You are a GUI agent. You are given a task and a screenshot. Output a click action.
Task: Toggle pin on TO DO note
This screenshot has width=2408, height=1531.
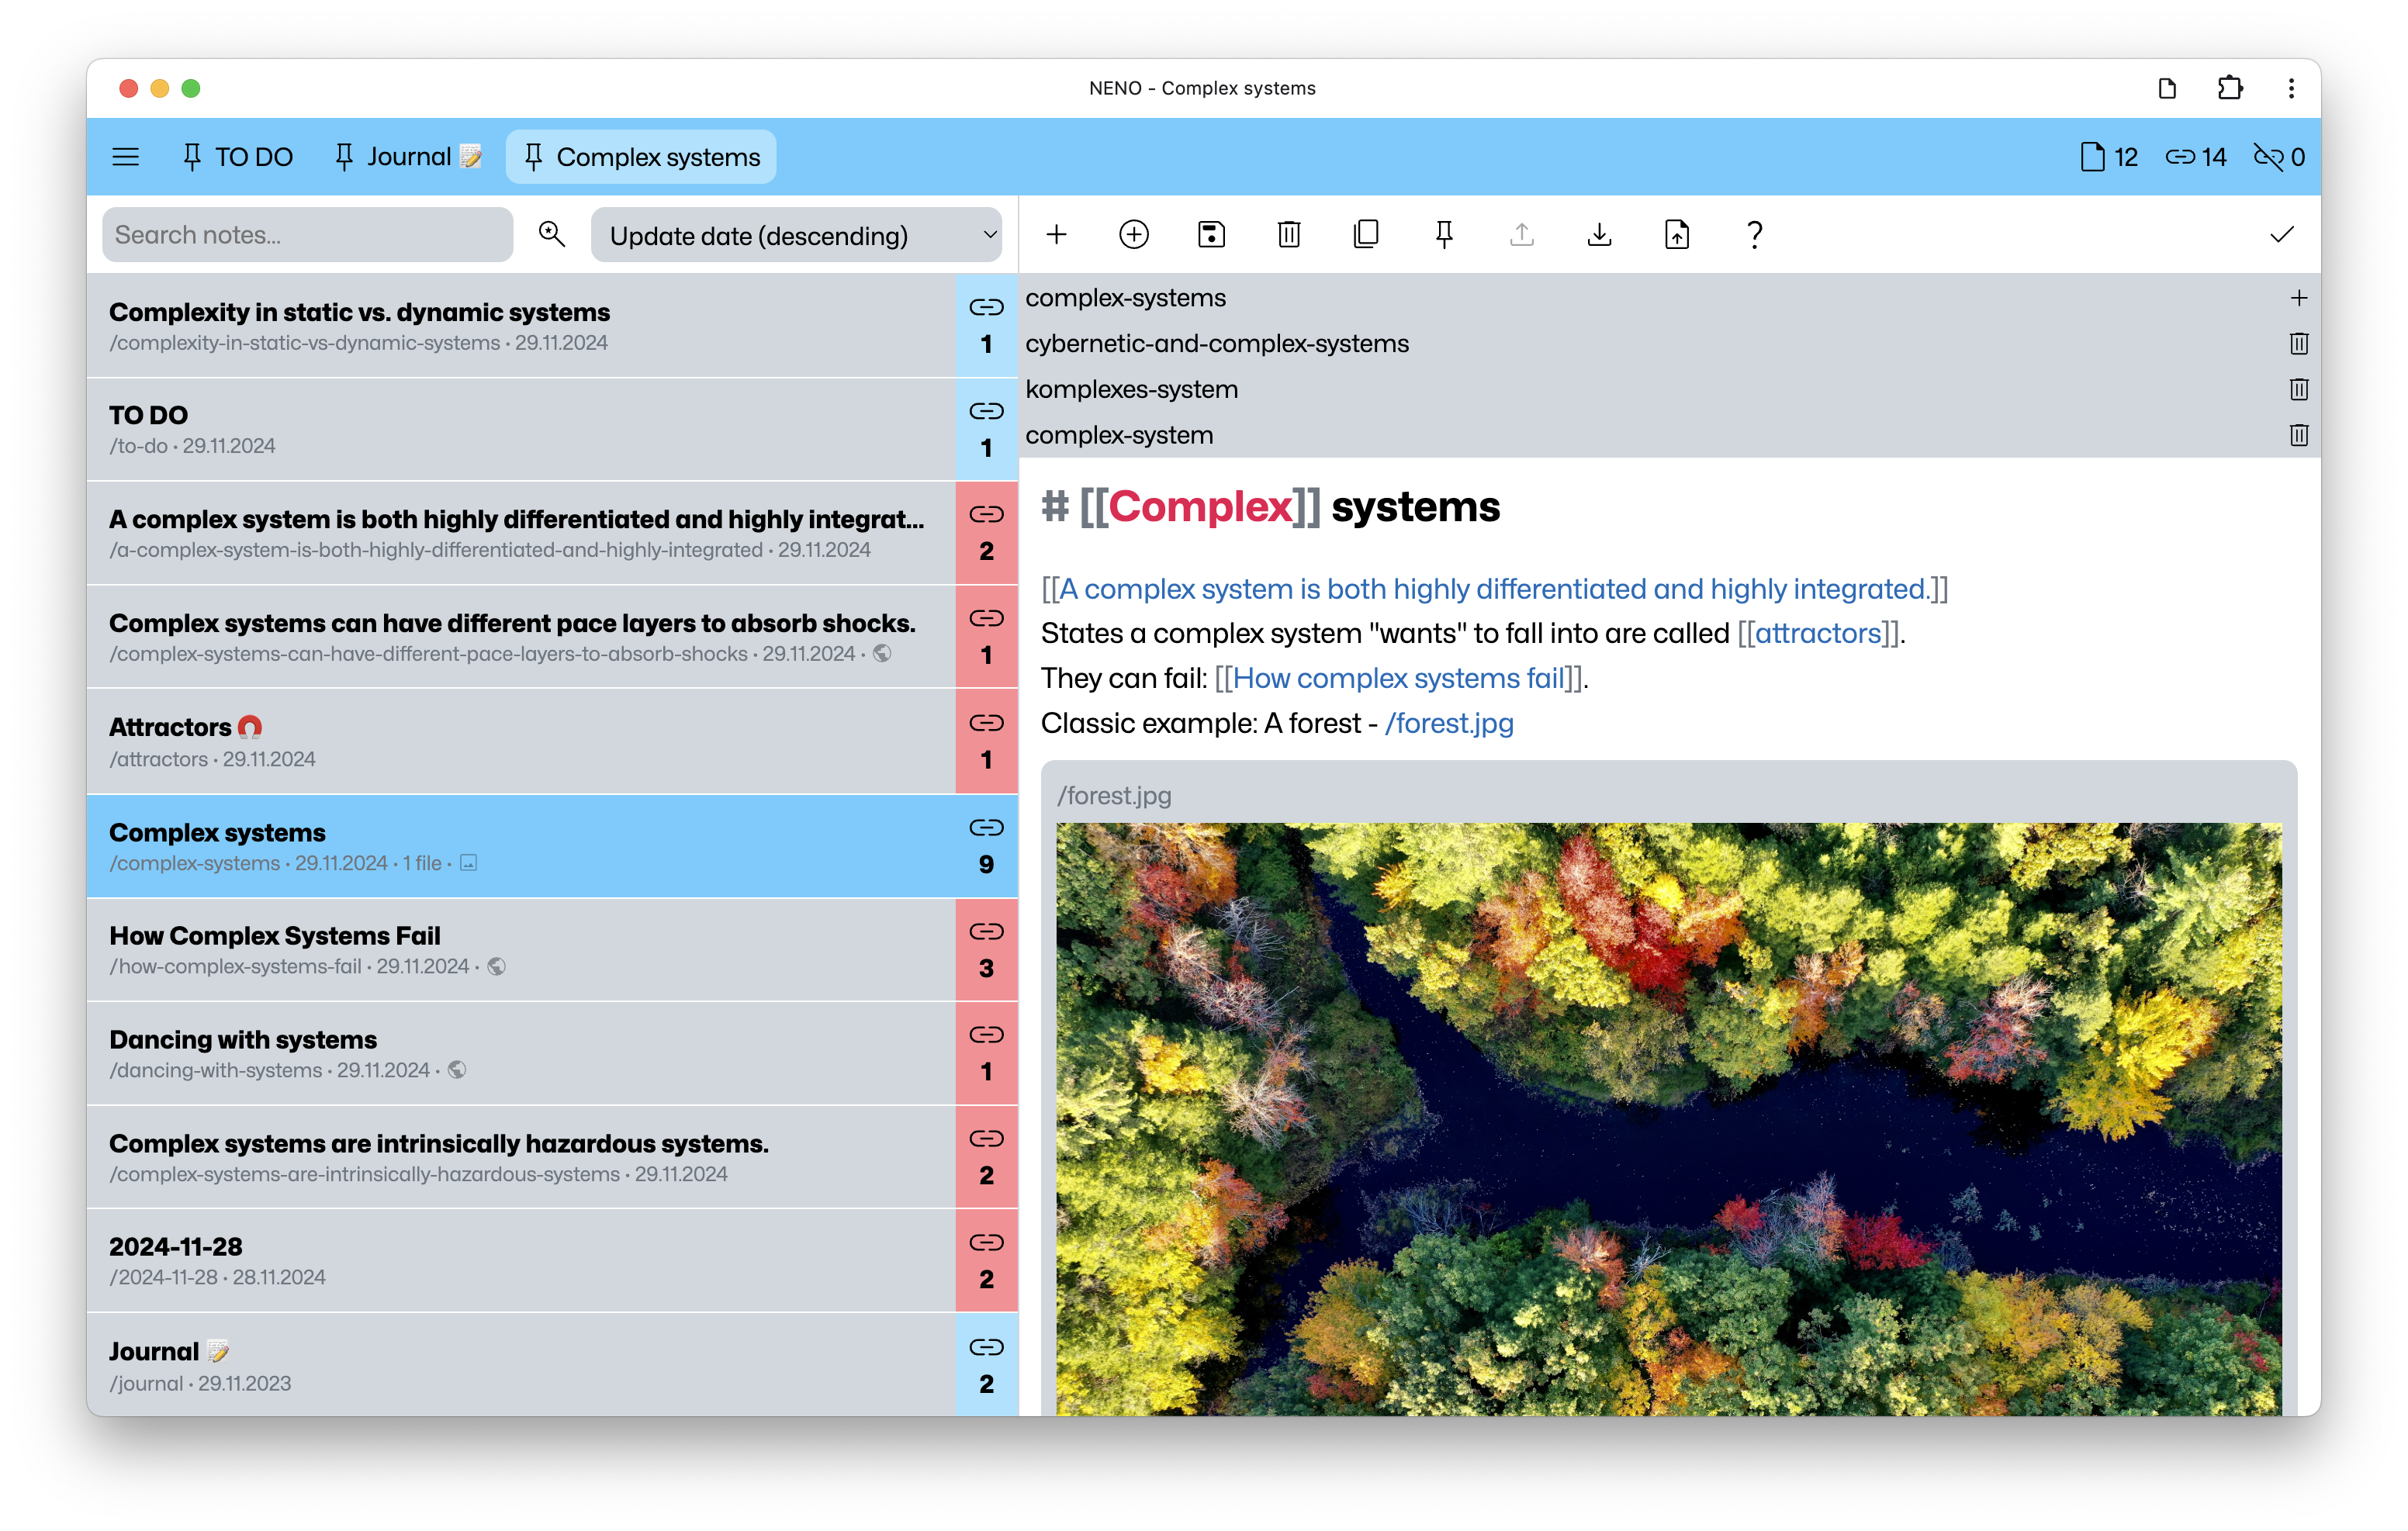point(192,156)
